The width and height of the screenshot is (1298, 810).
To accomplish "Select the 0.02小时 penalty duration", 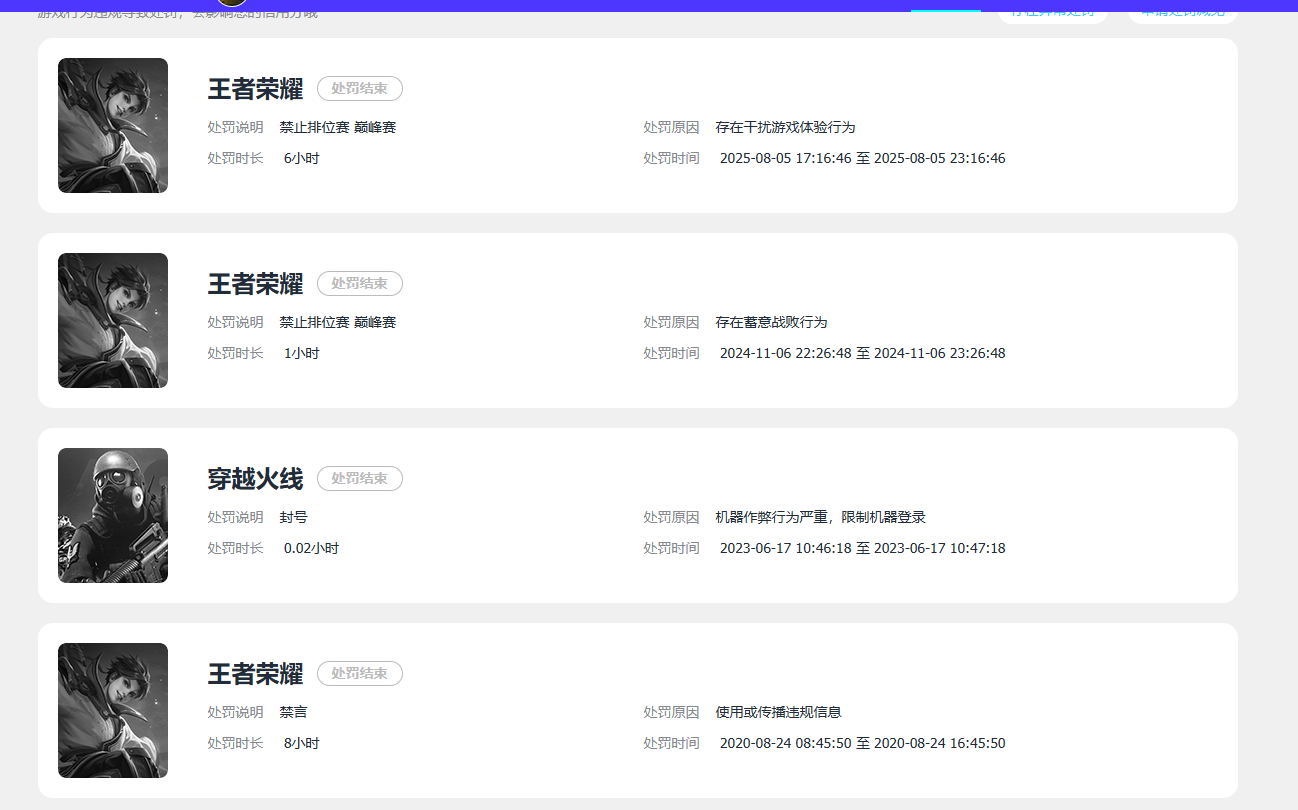I will pos(312,548).
